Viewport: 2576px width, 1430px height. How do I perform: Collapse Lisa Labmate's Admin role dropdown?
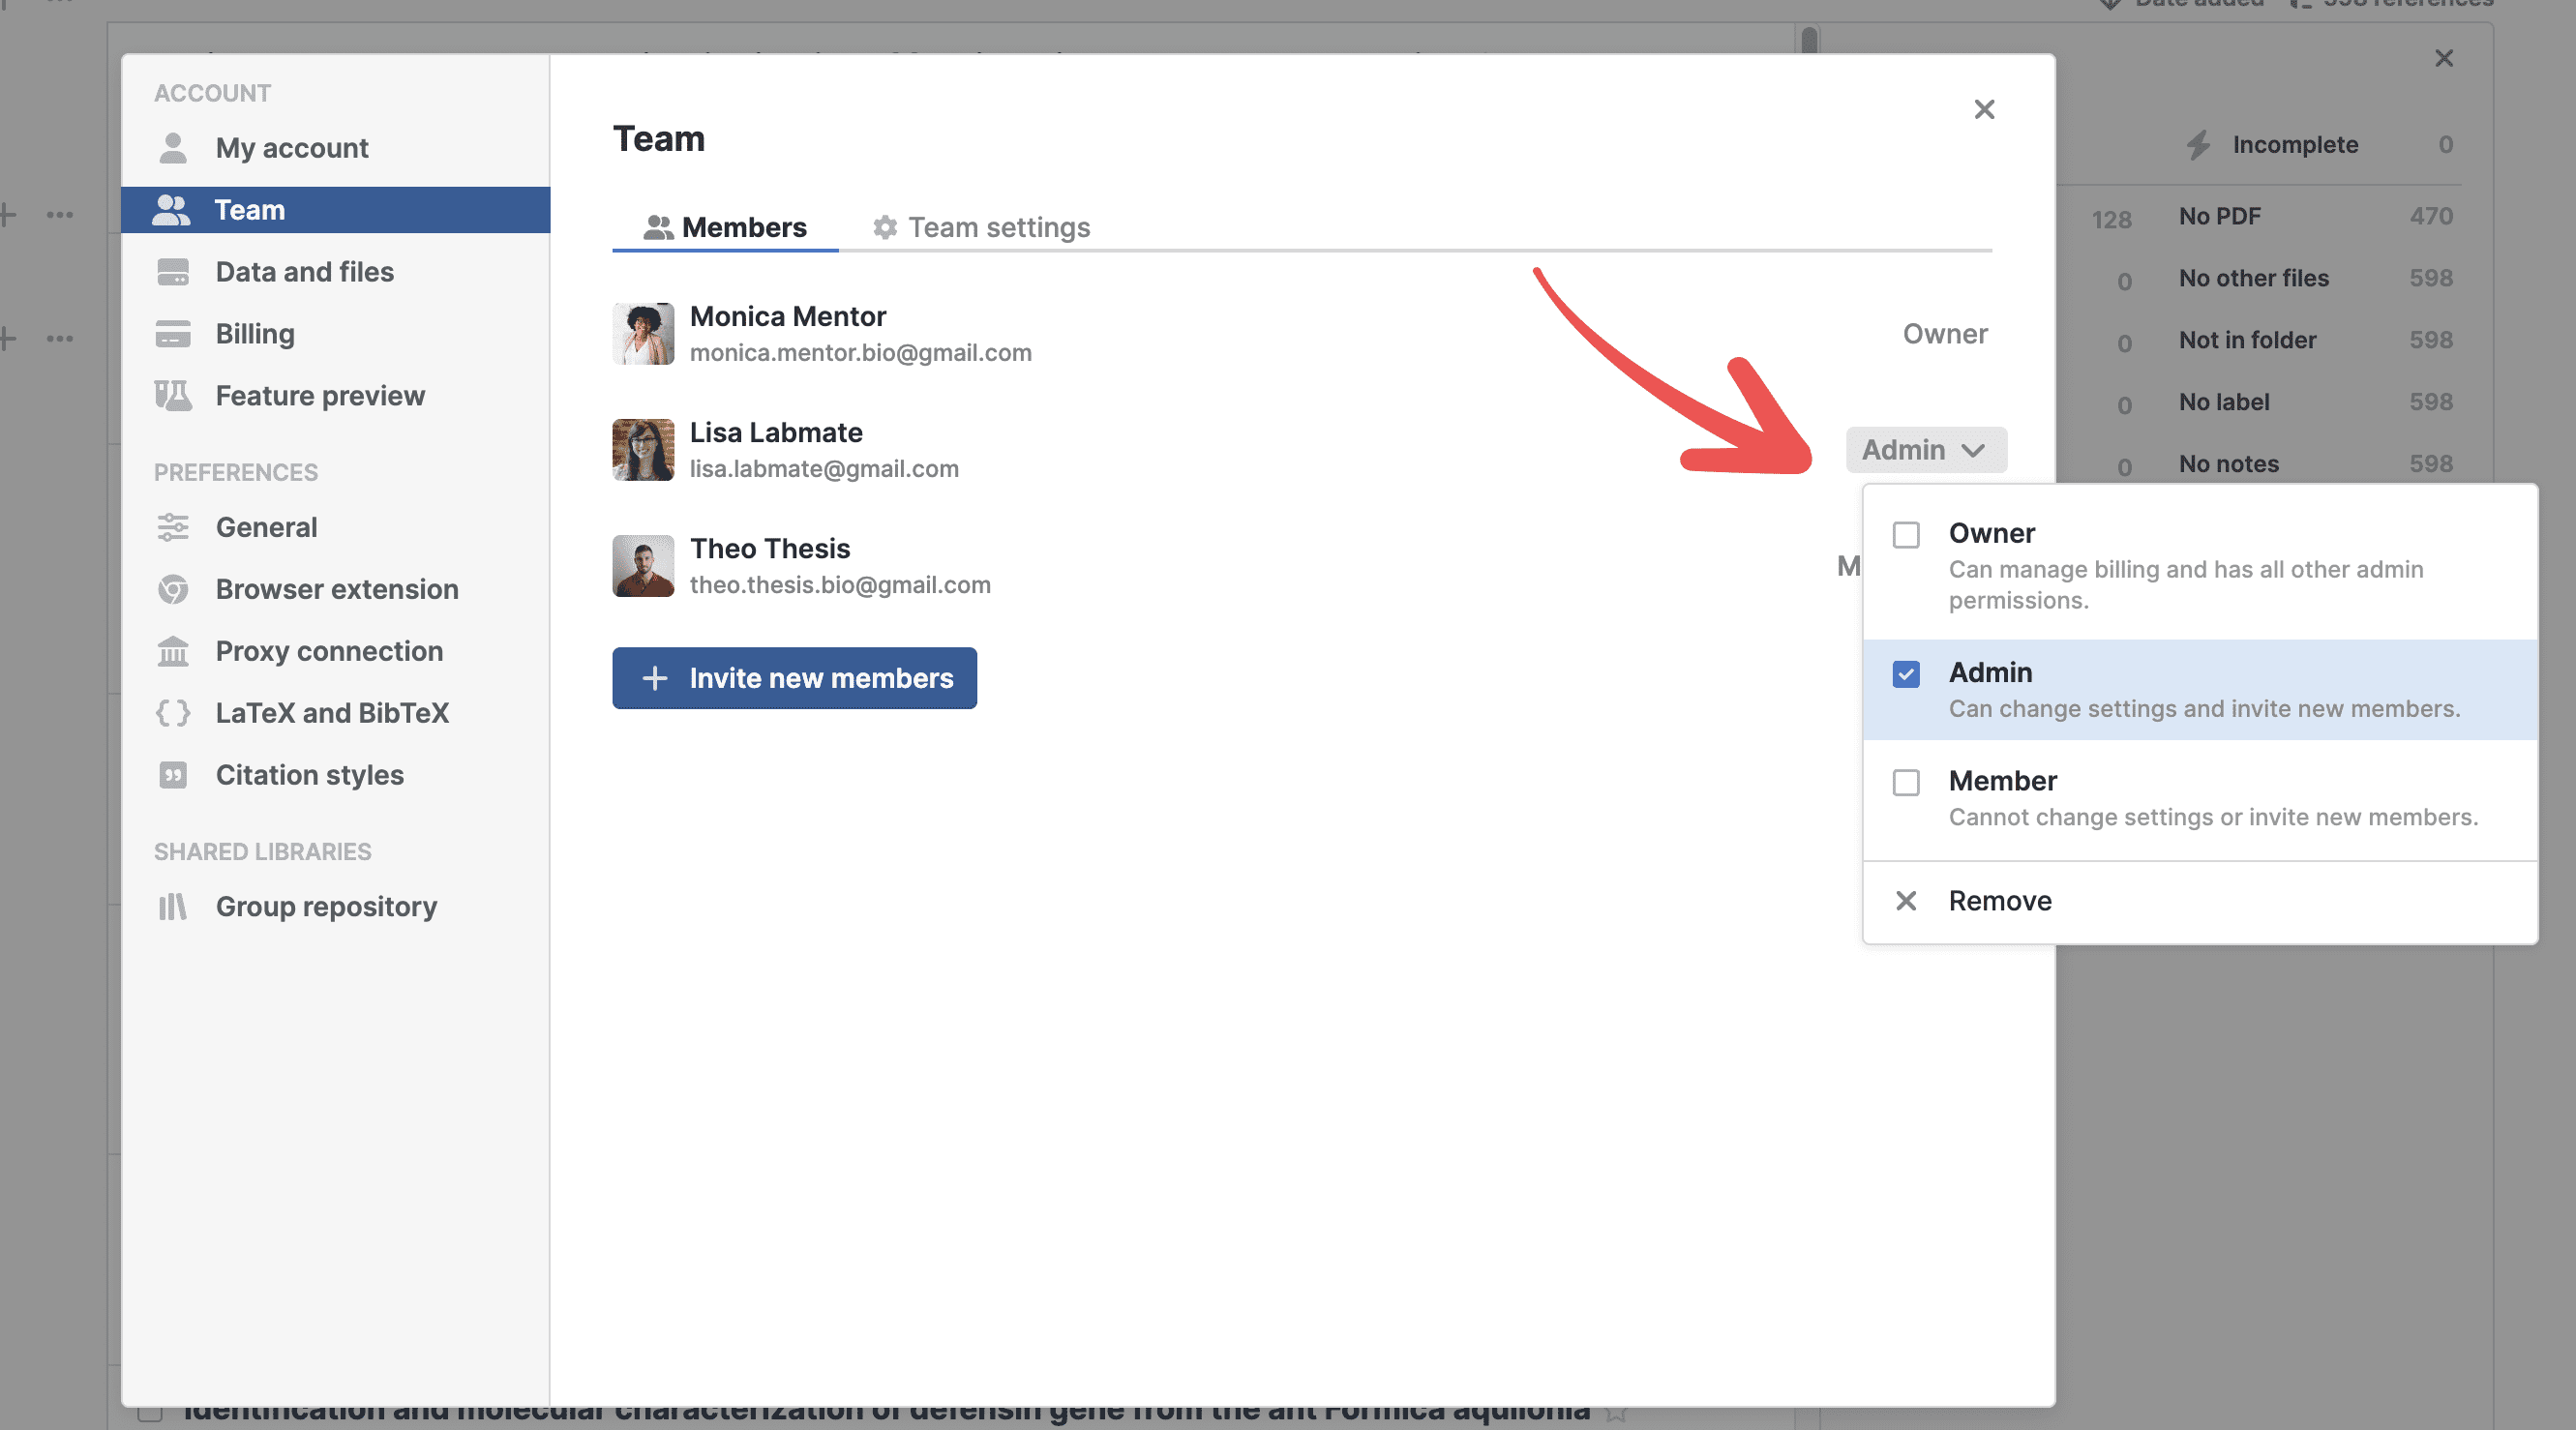click(x=1925, y=450)
